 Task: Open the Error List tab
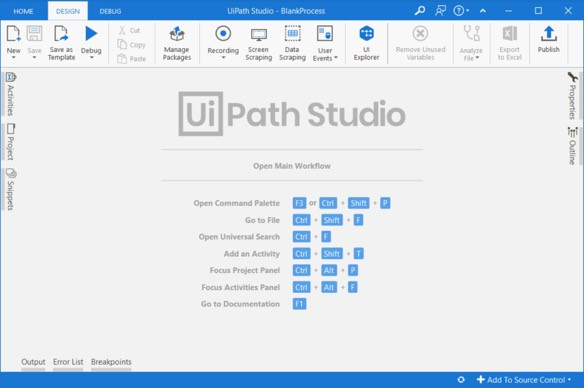pos(68,362)
